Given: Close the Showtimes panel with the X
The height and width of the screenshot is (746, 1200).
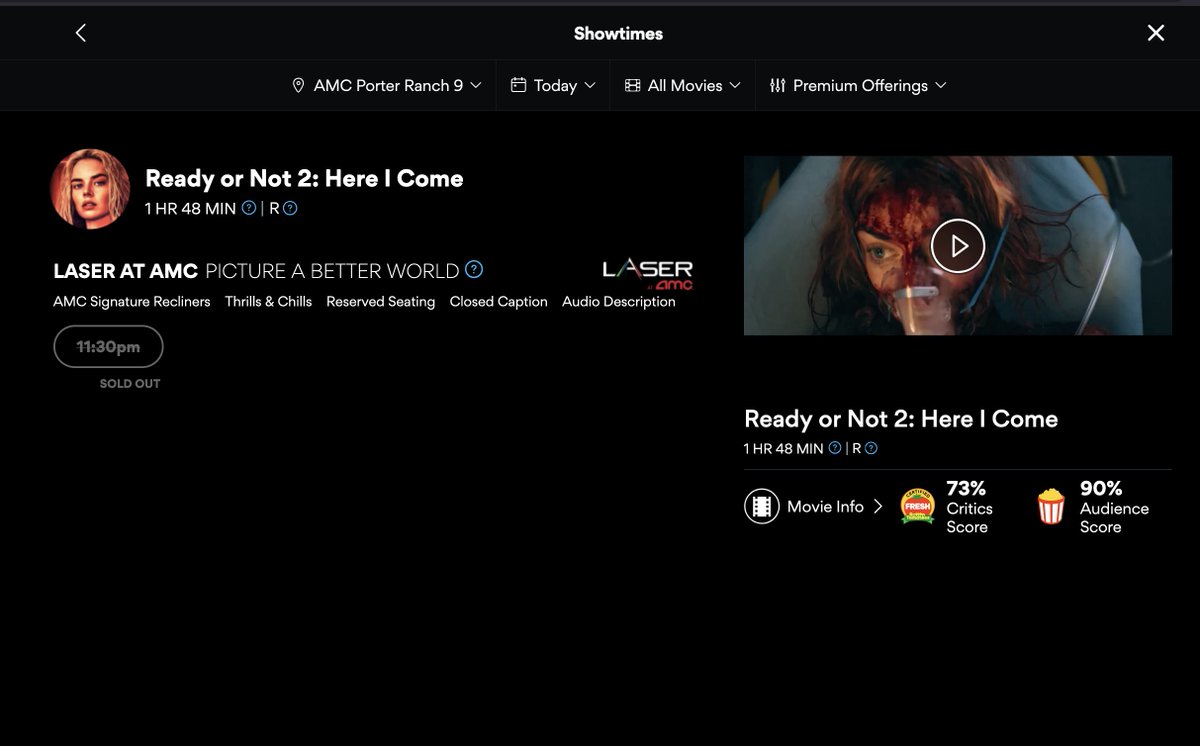Looking at the screenshot, I should click(1156, 33).
